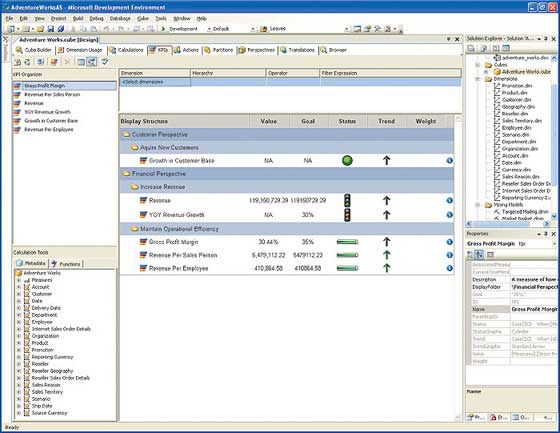This screenshot has height=433, width=560.
Task: Collapse the Dimensions folder in Solution Explorer
Action: [x=478, y=79]
